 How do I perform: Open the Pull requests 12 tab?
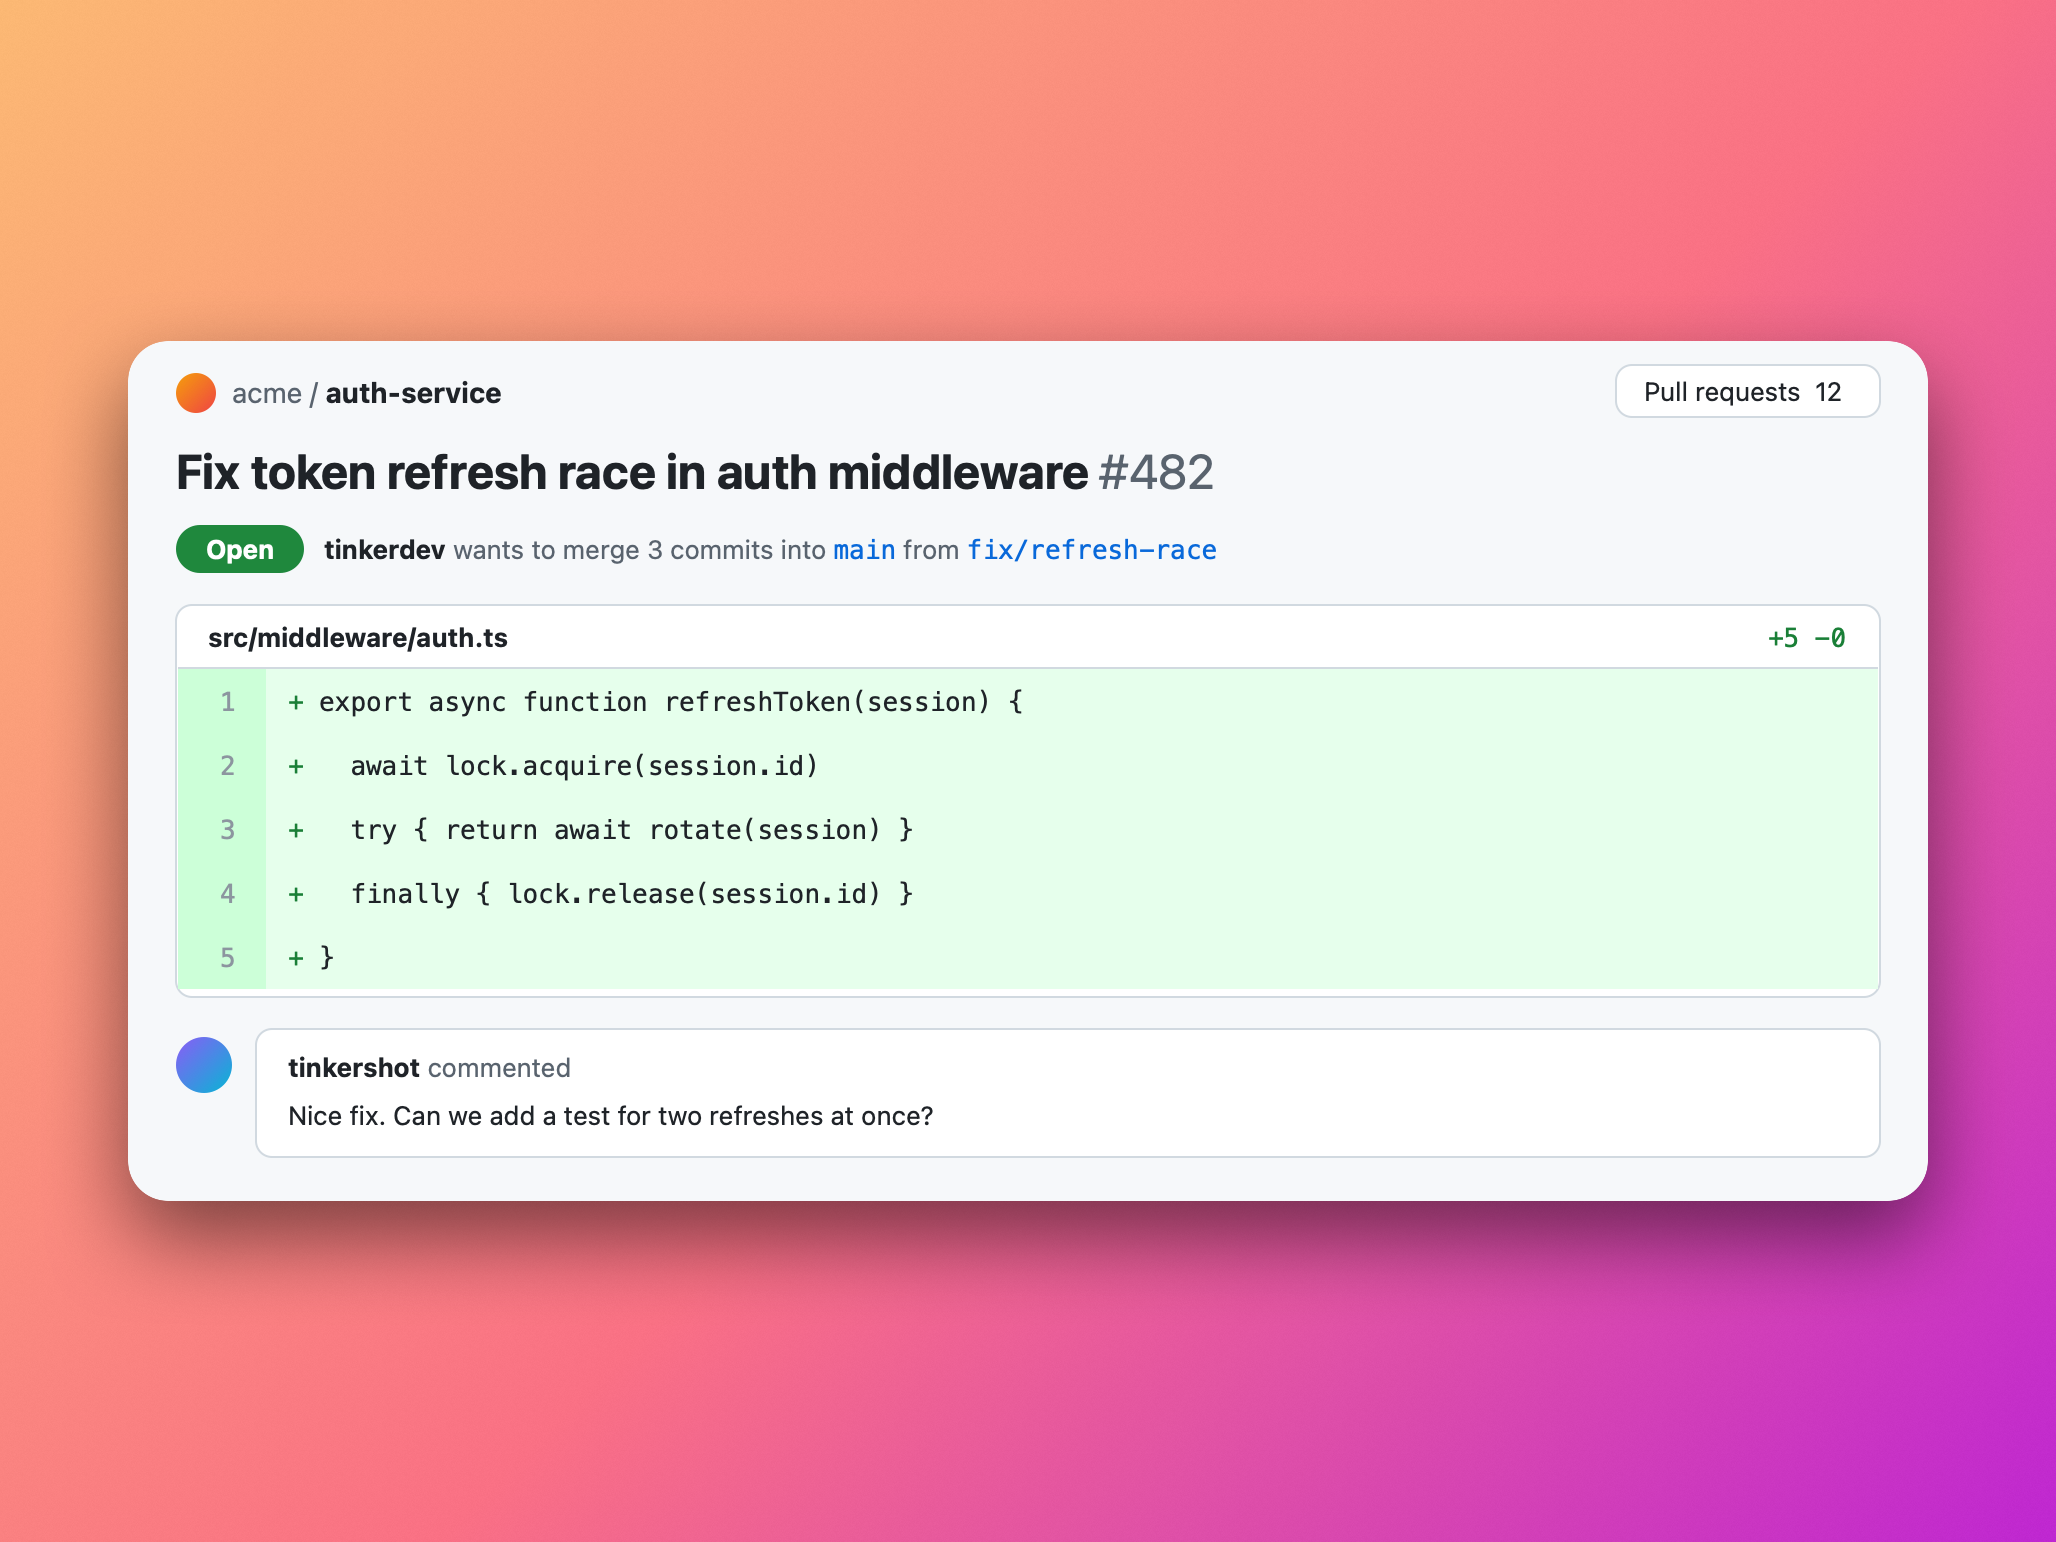[1747, 391]
